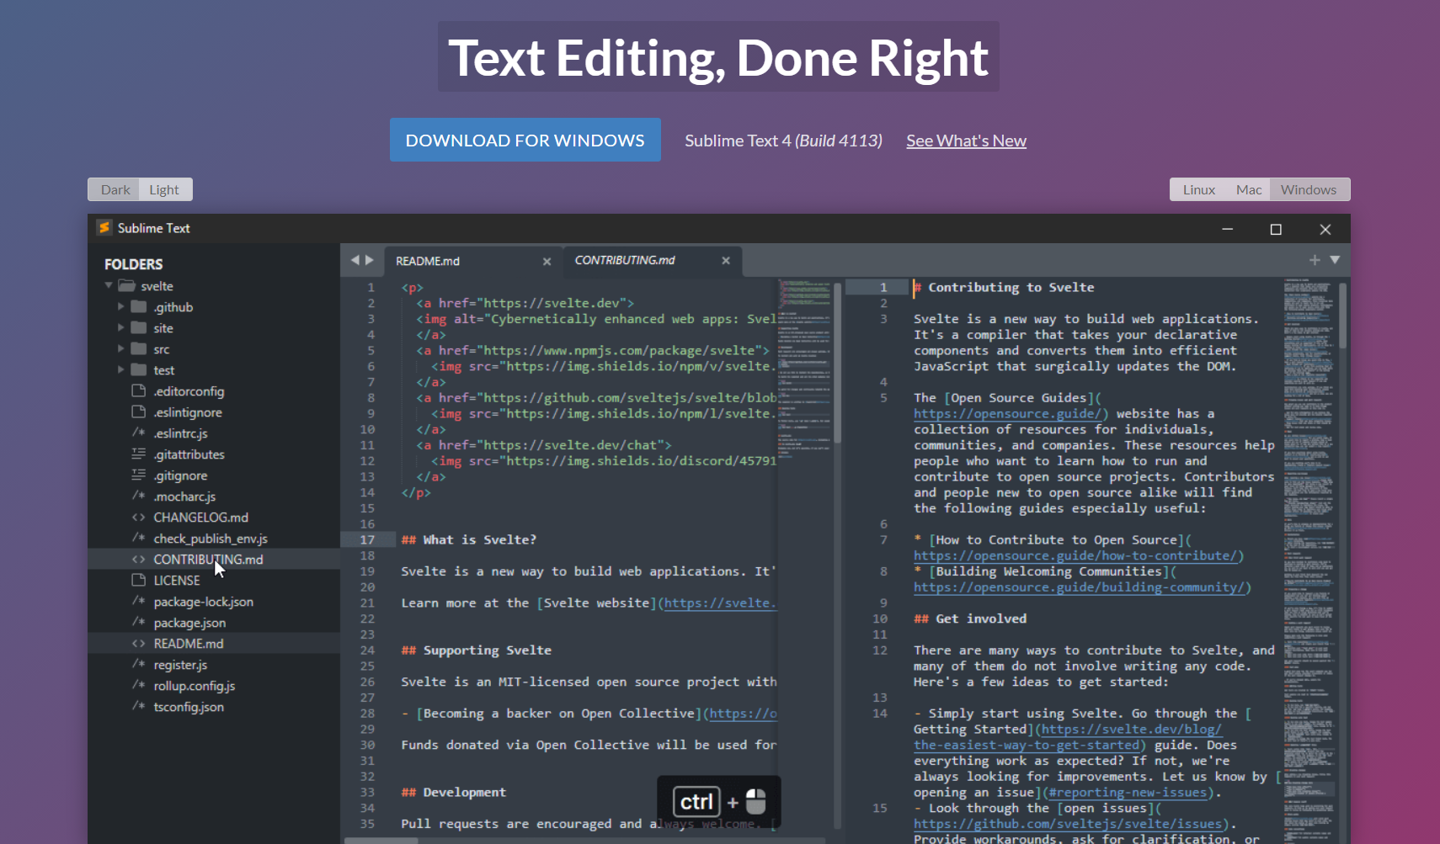Click the 'Get involved' heading in editor
Viewport: 1440px width, 844px height.
(x=970, y=618)
